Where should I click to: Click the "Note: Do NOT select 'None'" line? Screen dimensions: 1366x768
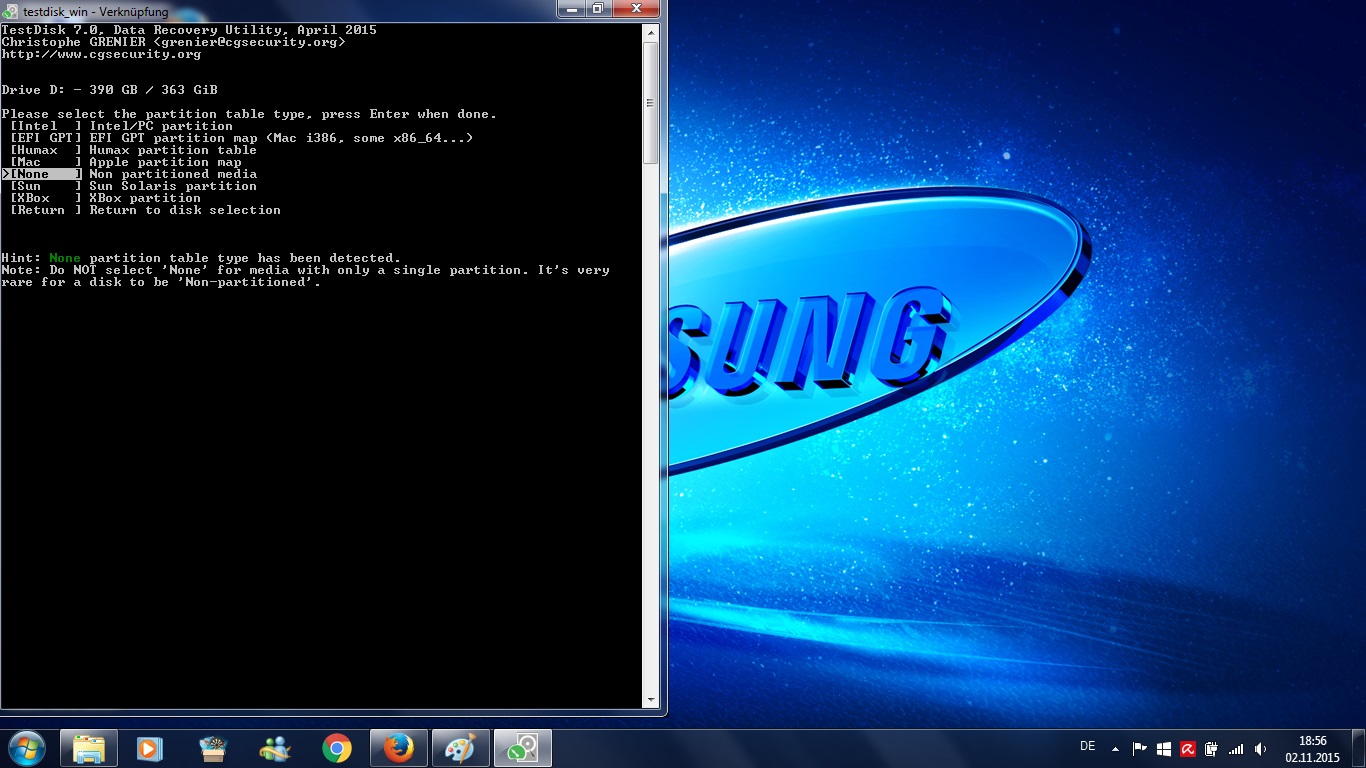tap(305, 270)
